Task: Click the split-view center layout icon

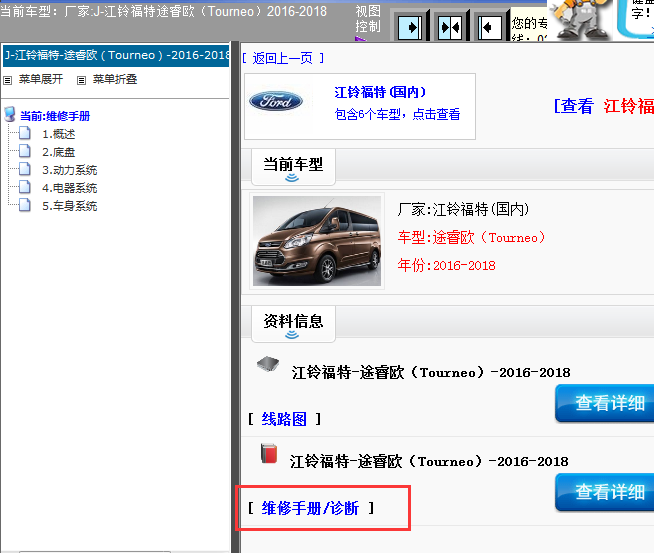Action: pyautogui.click(x=449, y=26)
